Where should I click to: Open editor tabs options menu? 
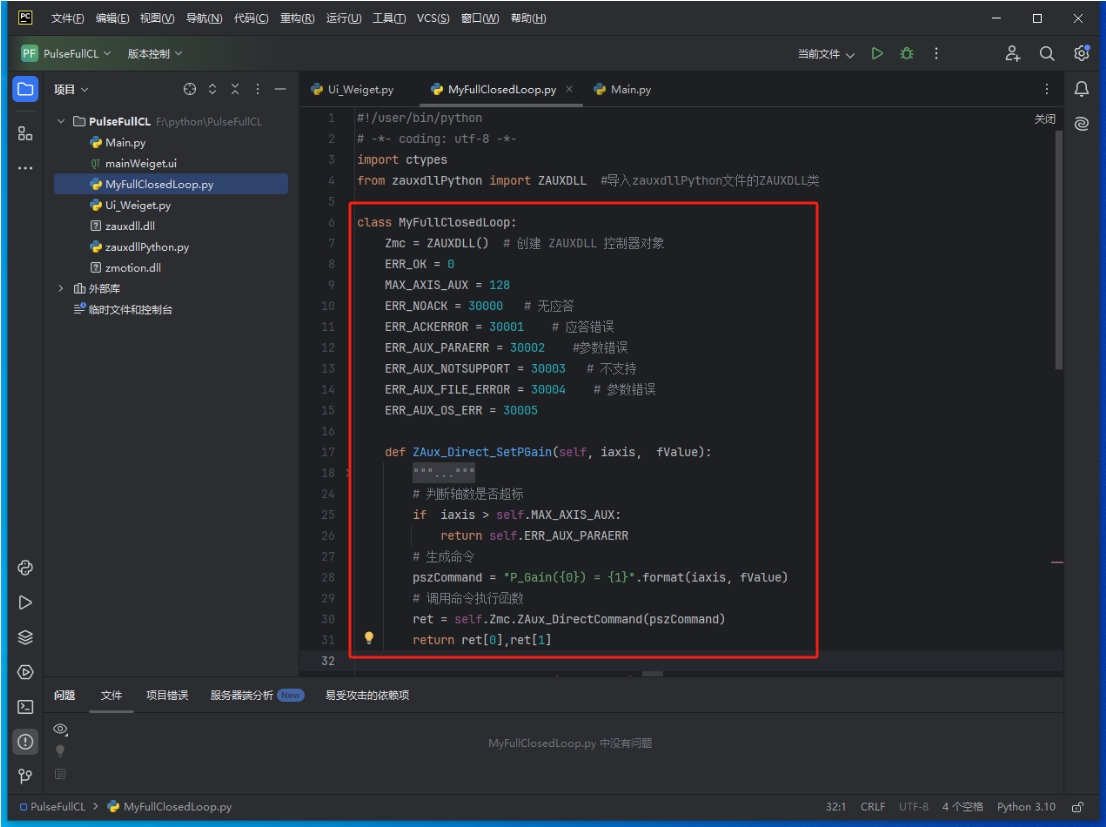coord(1047,89)
